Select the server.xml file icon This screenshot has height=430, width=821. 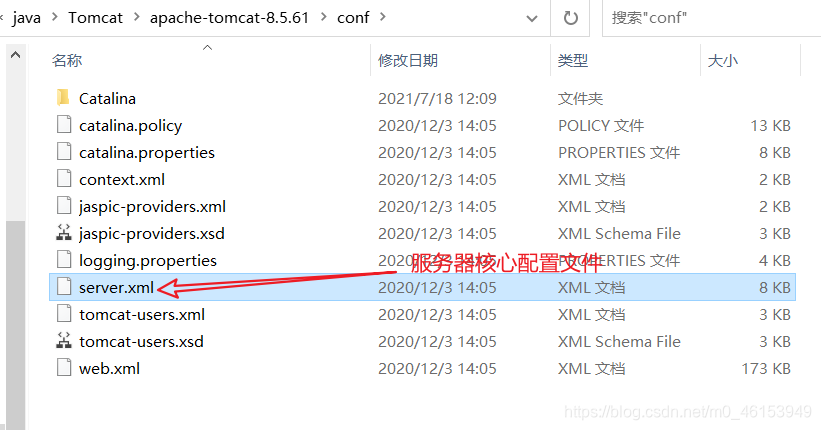point(64,287)
